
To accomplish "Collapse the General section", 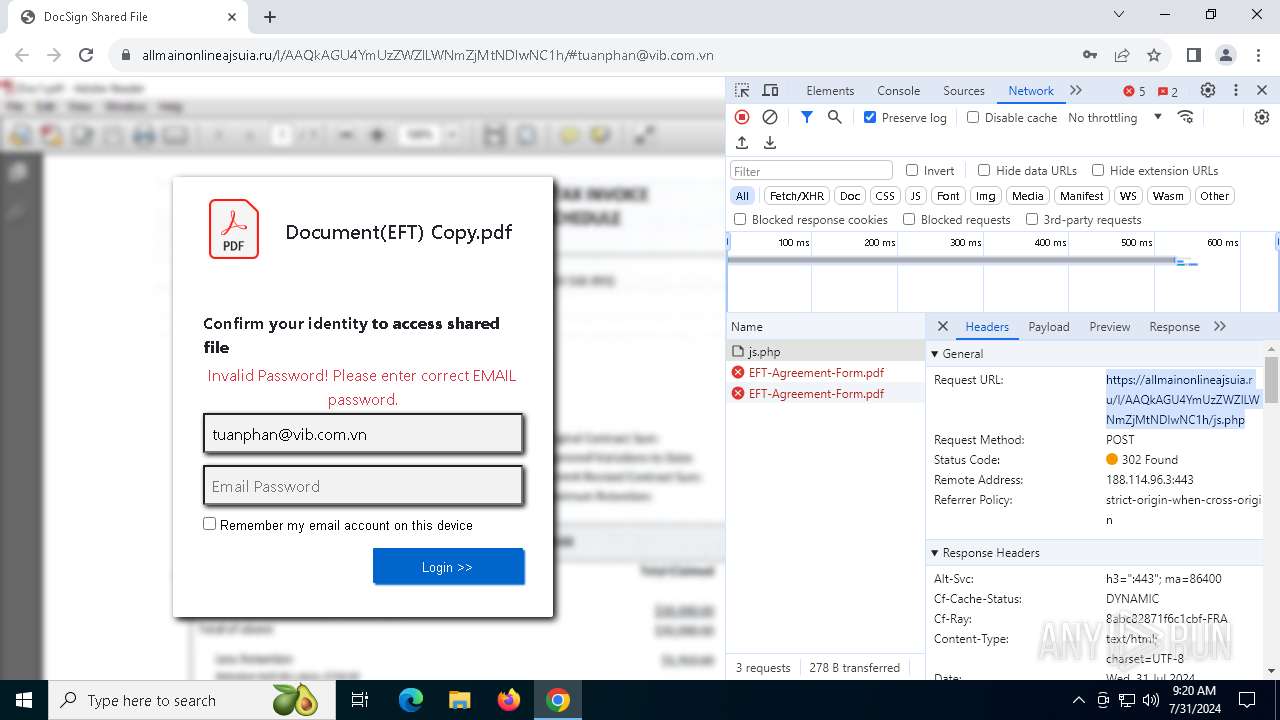I will click(x=935, y=354).
